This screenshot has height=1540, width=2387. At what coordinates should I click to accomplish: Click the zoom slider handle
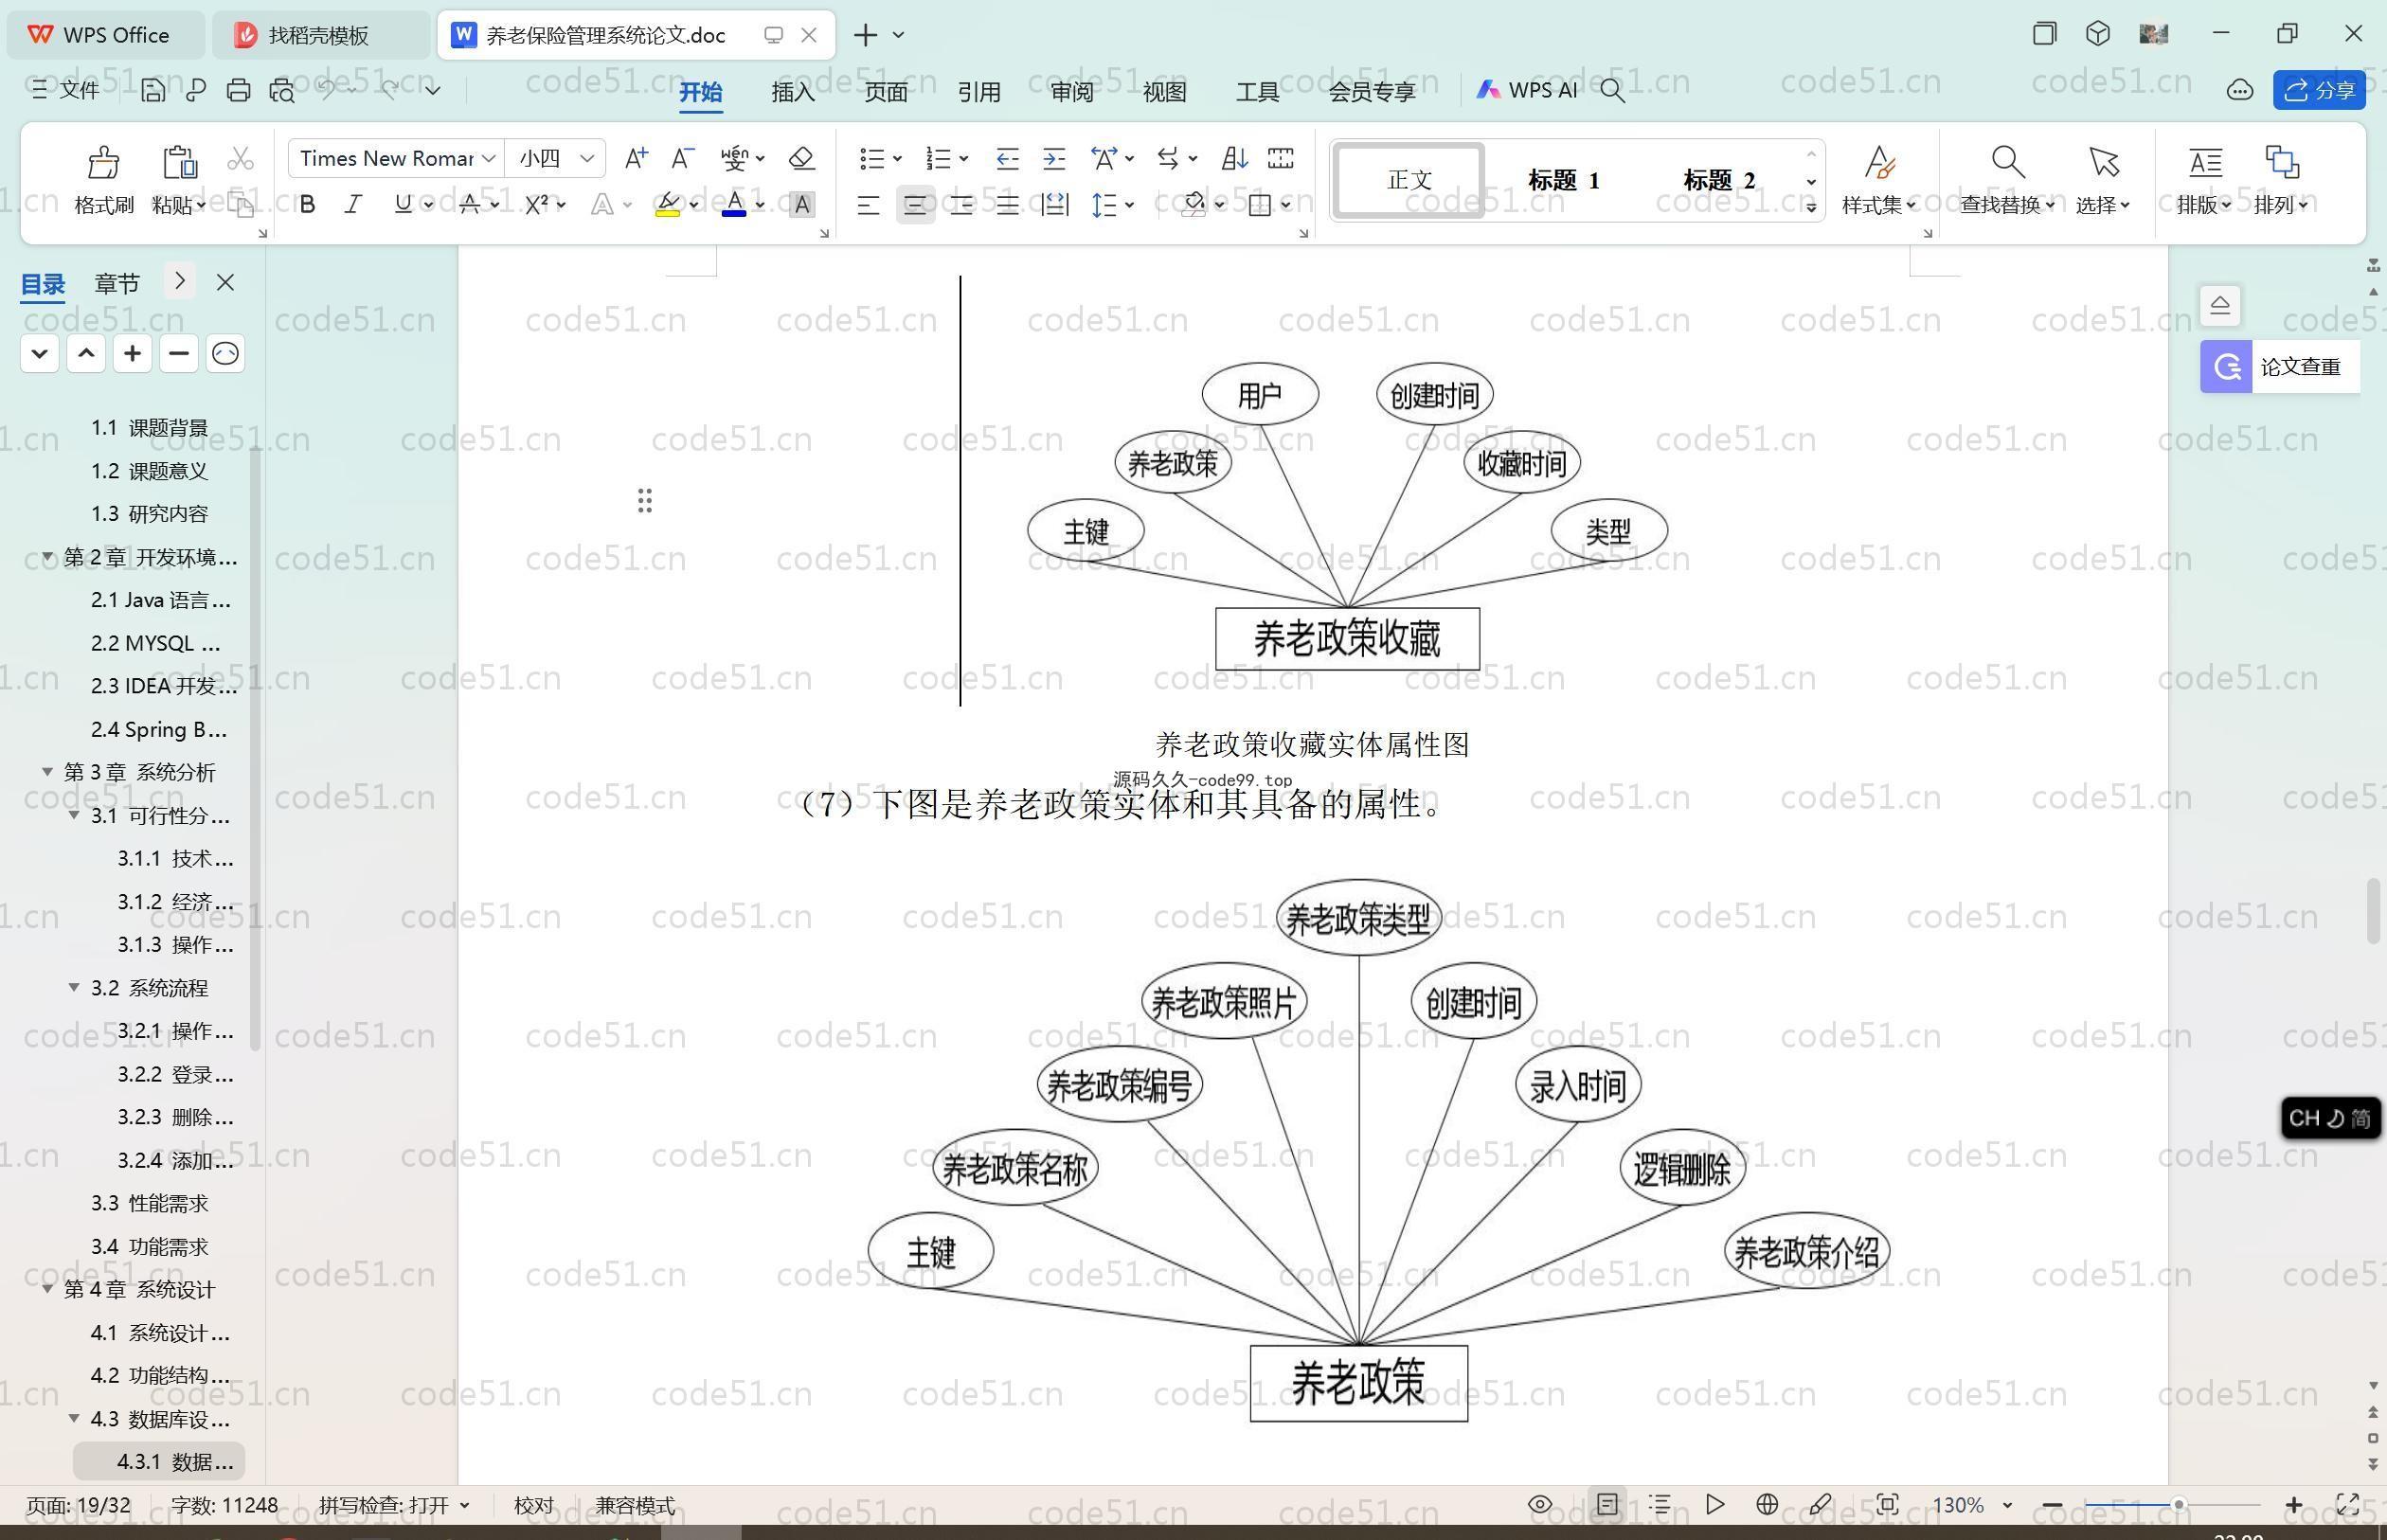pos(2178,1504)
